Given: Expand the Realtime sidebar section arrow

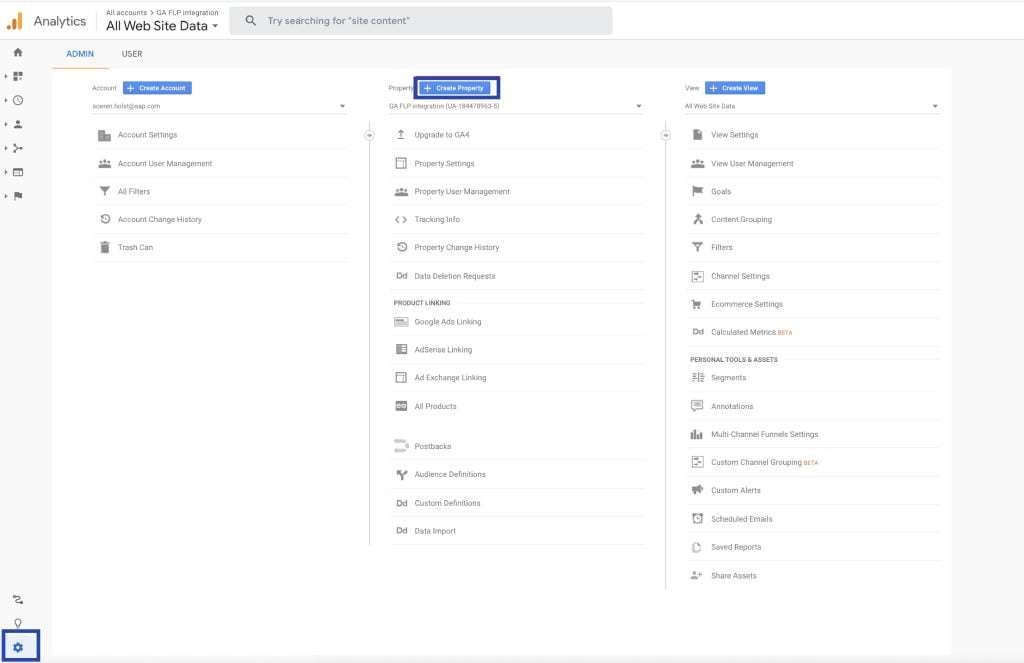Looking at the screenshot, I should [x=6, y=101].
